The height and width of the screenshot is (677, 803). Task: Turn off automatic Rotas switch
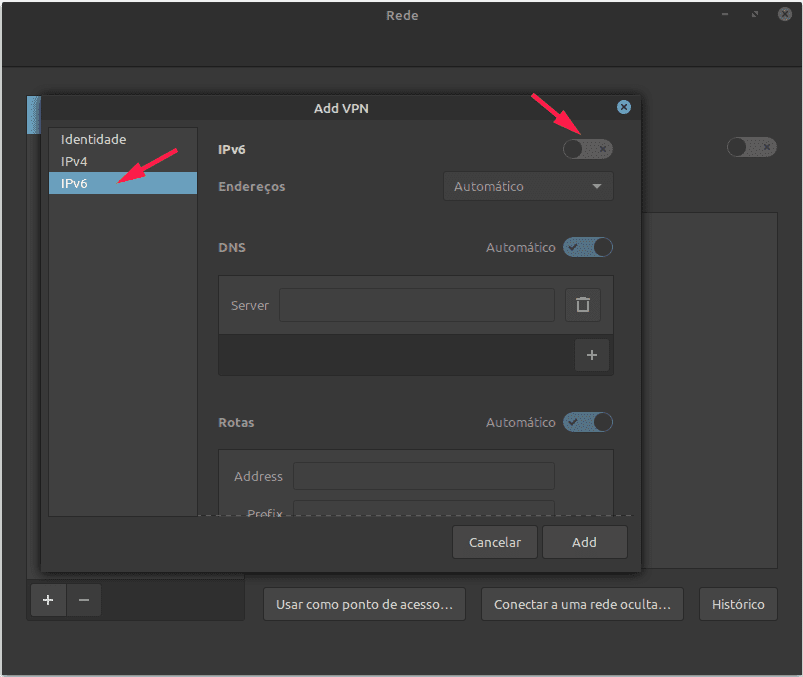587,422
